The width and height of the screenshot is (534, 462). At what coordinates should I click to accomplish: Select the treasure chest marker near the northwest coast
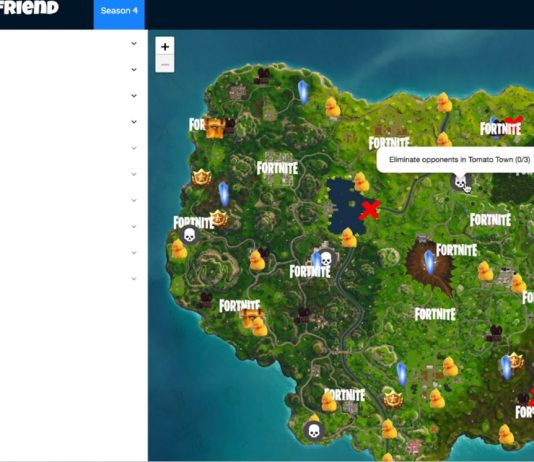[216, 128]
